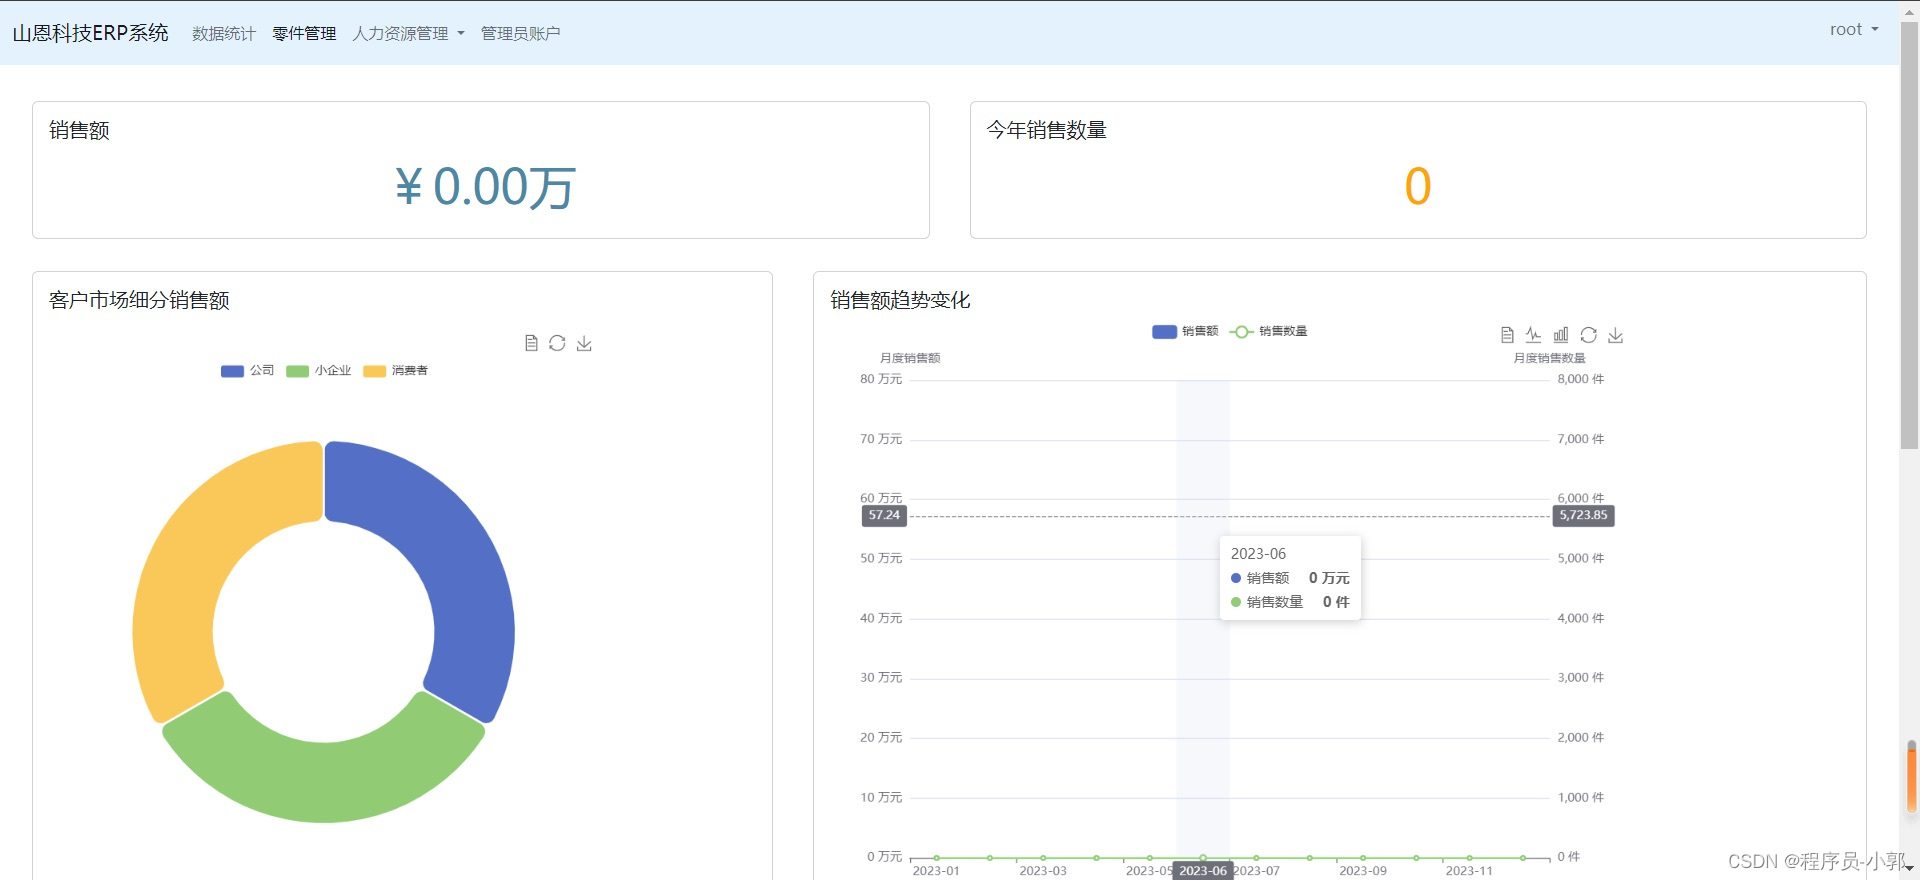The height and width of the screenshot is (880, 1920).
Task: Expand 人力资源管理 dropdown menu
Action: click(x=408, y=33)
